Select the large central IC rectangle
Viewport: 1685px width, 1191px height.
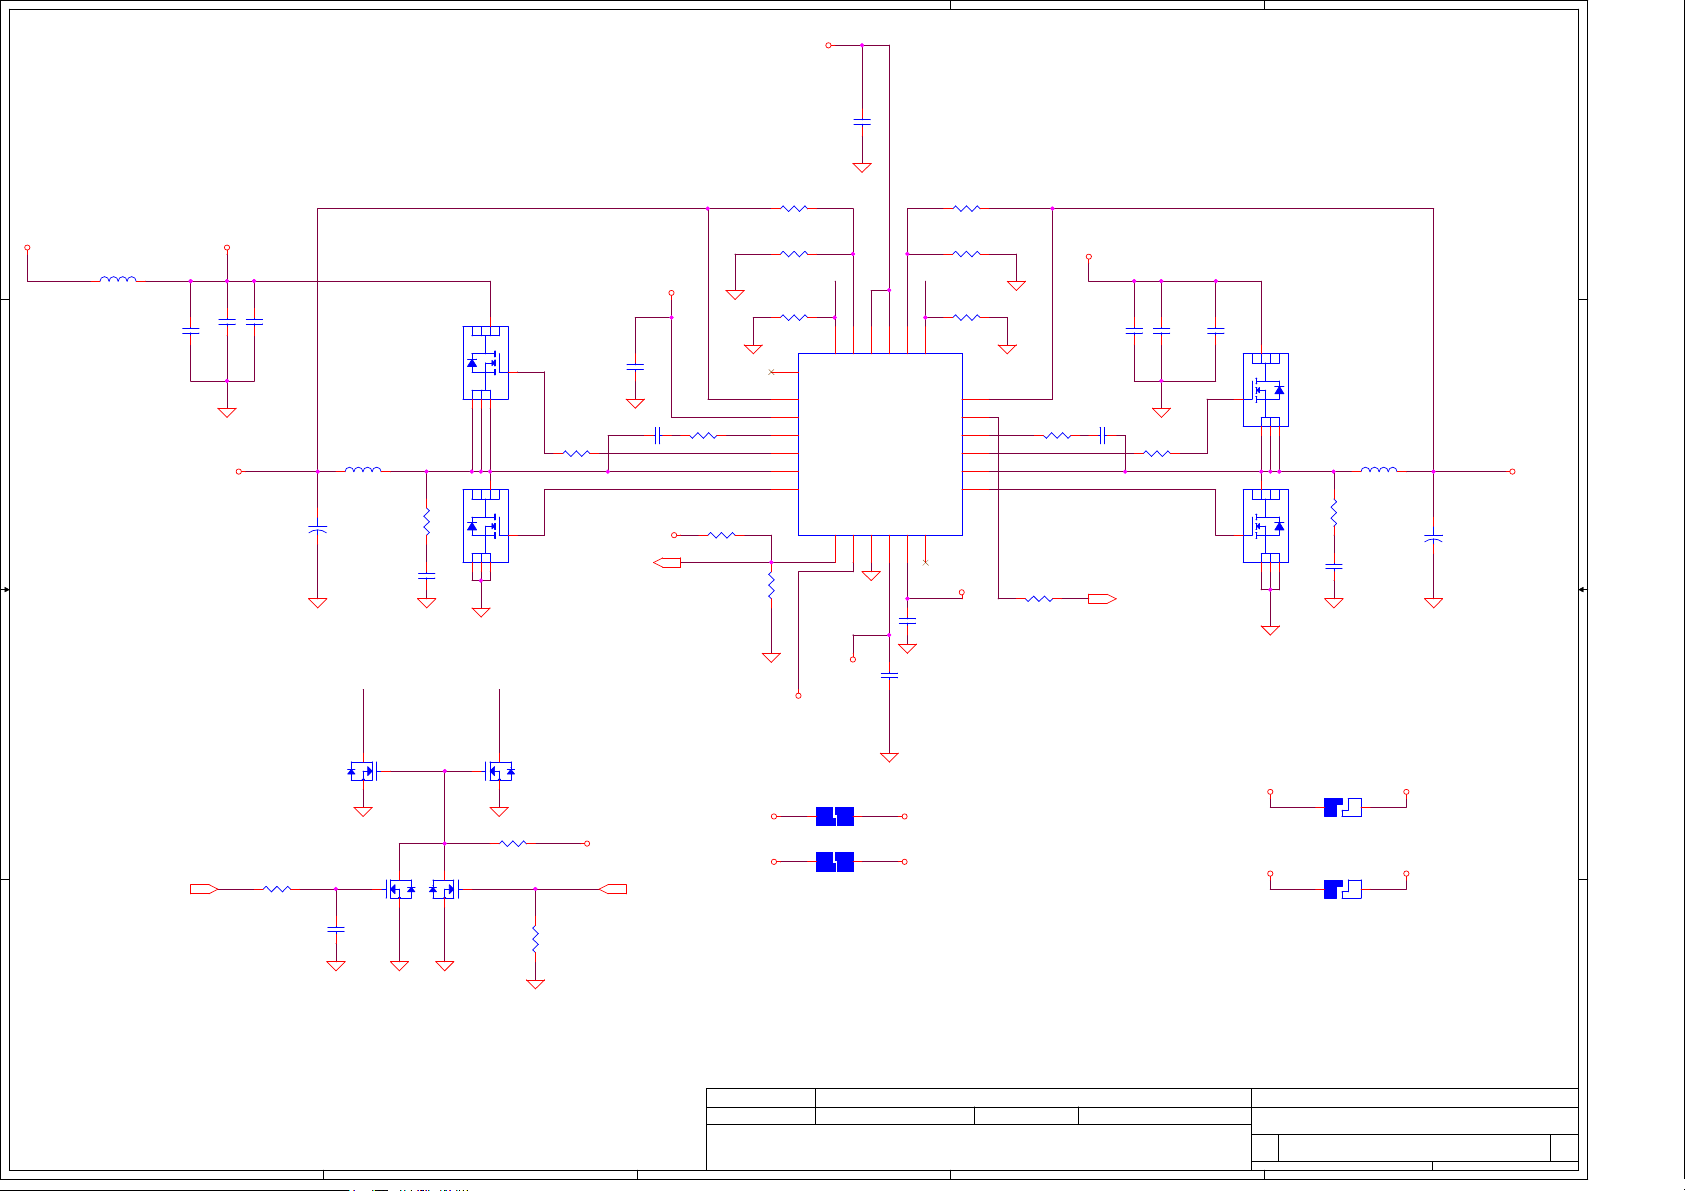pyautogui.click(x=880, y=444)
